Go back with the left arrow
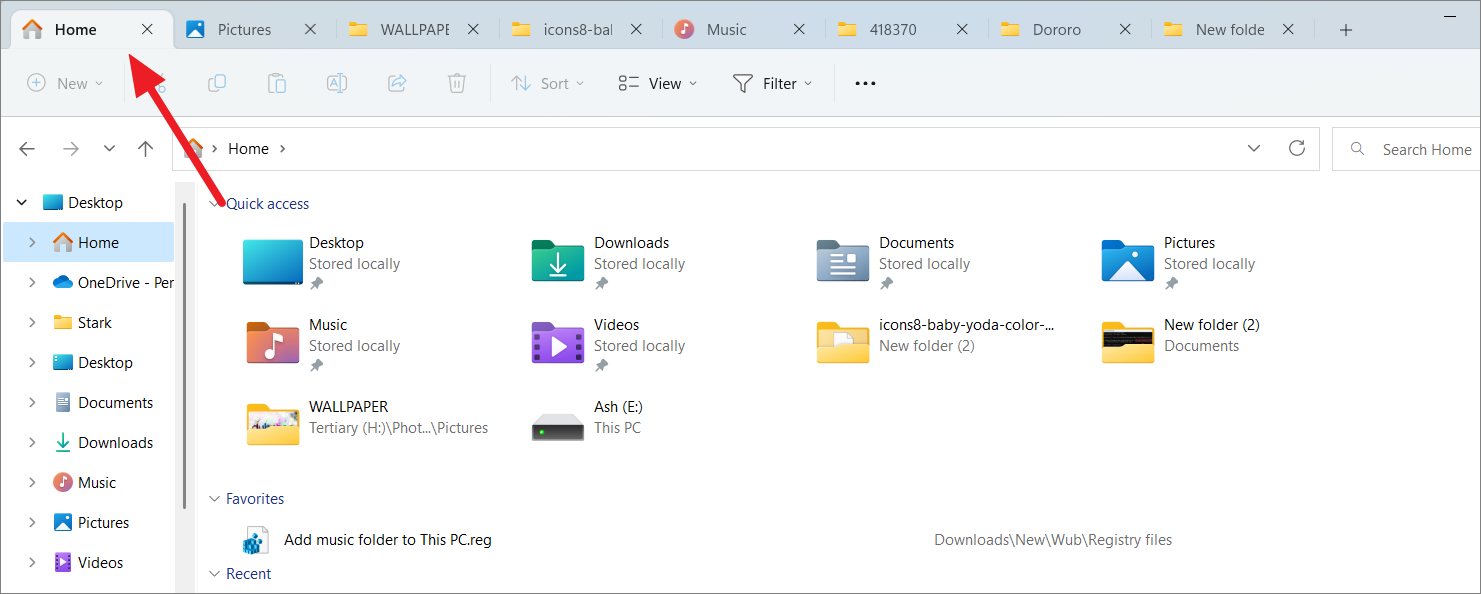This screenshot has height=594, width=1481. (27, 149)
